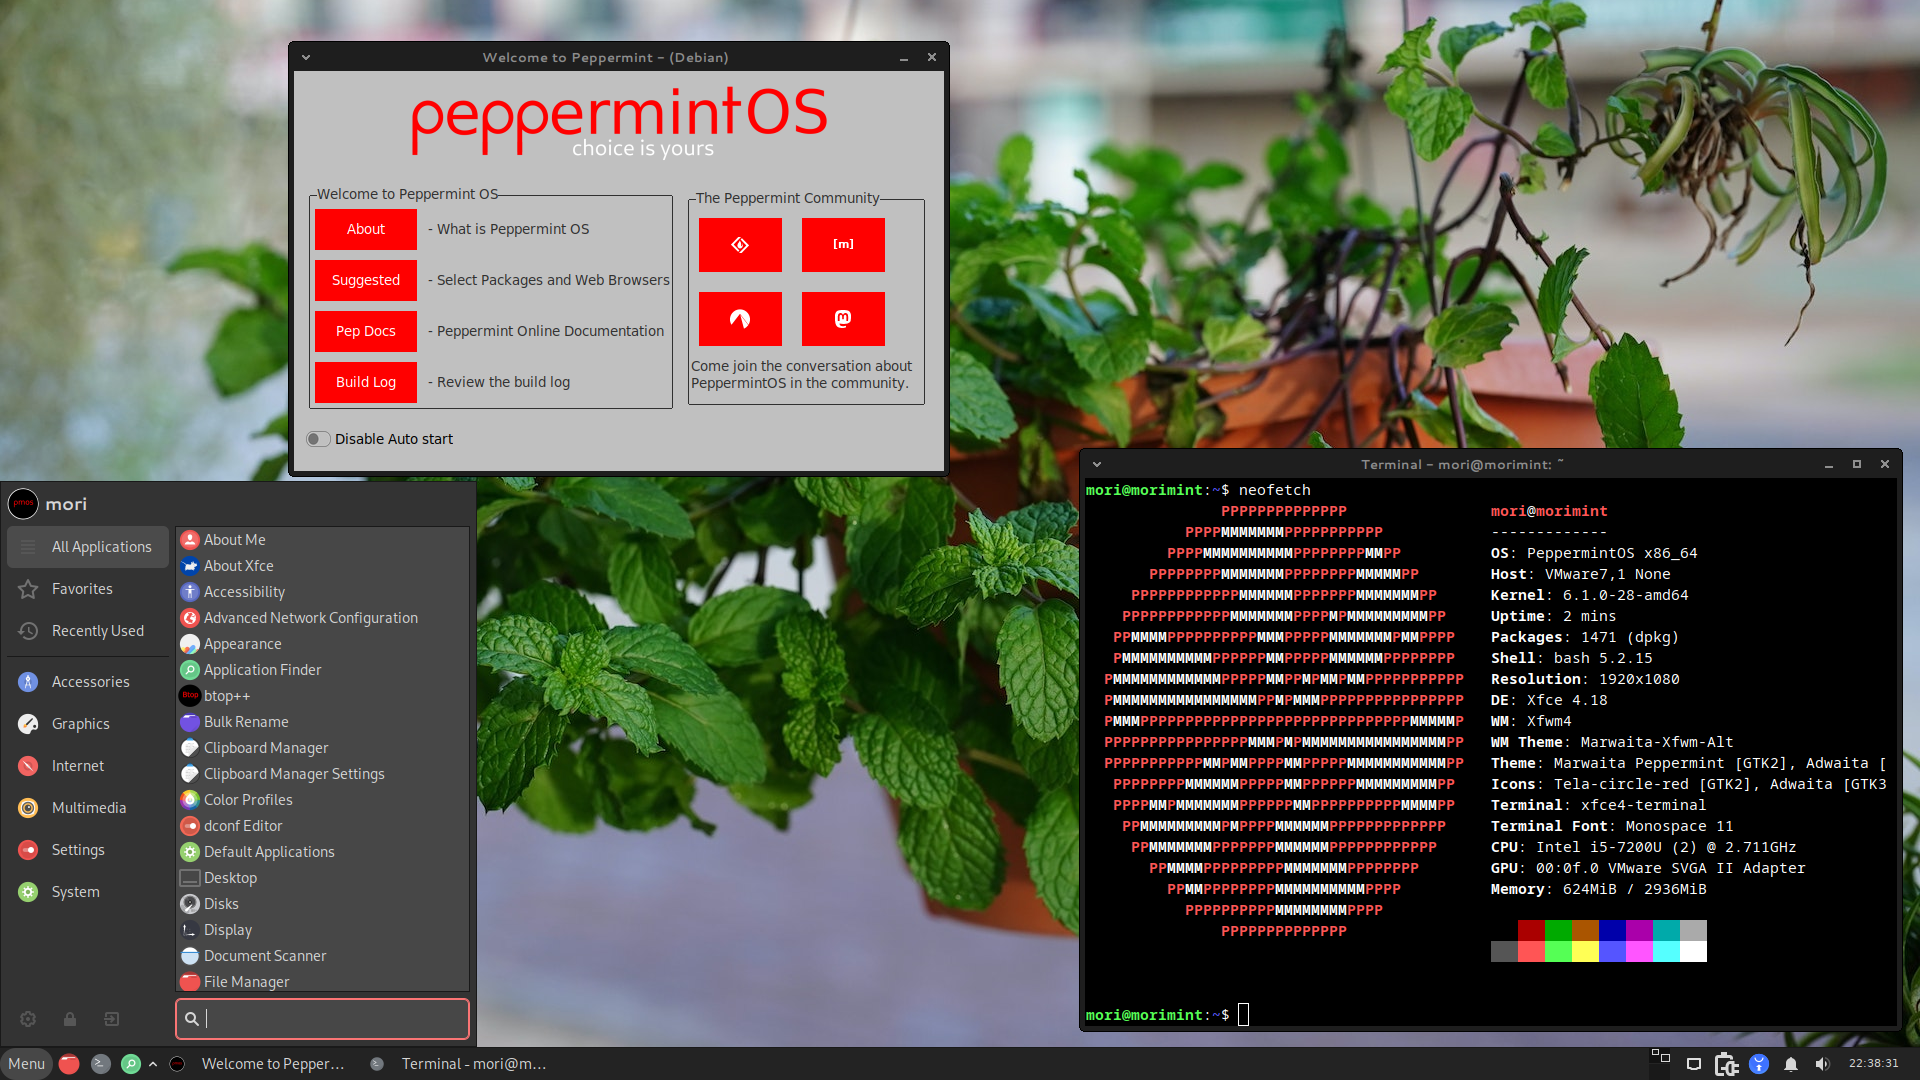Image resolution: width=1920 pixels, height=1080 pixels.
Task: Select the Multimedia category in the menu
Action: click(x=88, y=808)
